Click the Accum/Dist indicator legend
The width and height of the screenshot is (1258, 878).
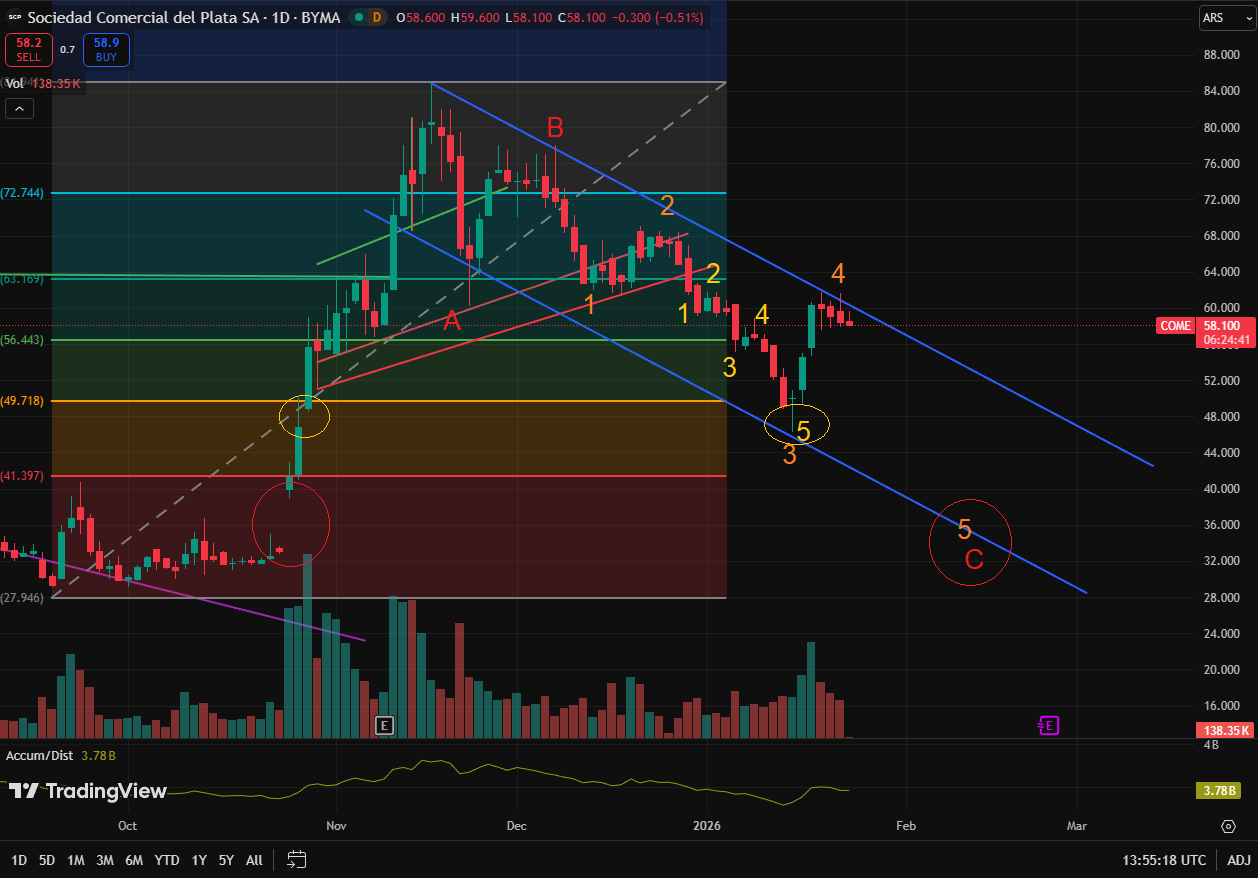[x=59, y=755]
